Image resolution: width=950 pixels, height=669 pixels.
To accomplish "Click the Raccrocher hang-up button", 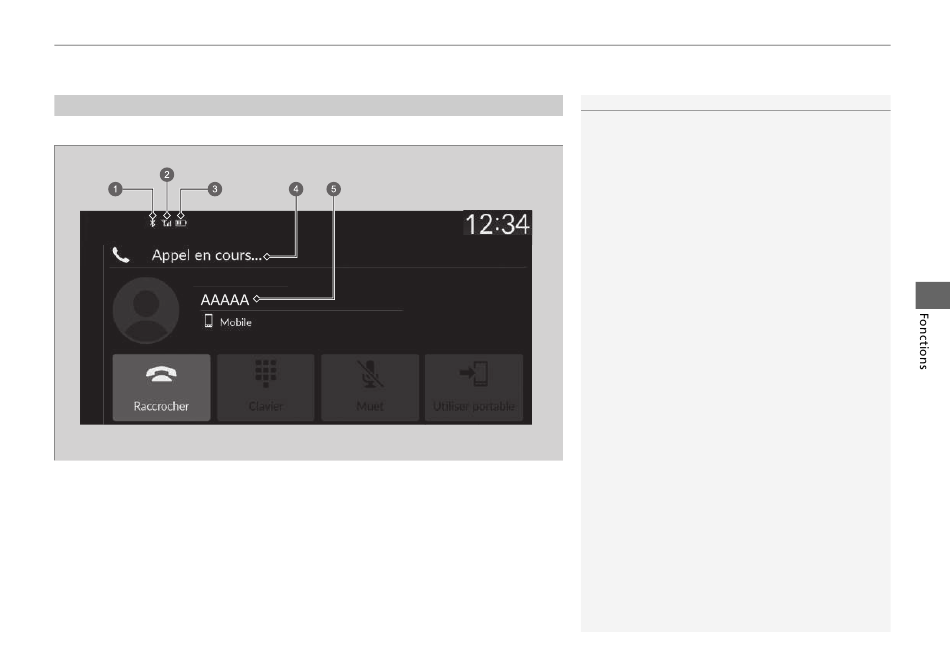I will (x=161, y=387).
